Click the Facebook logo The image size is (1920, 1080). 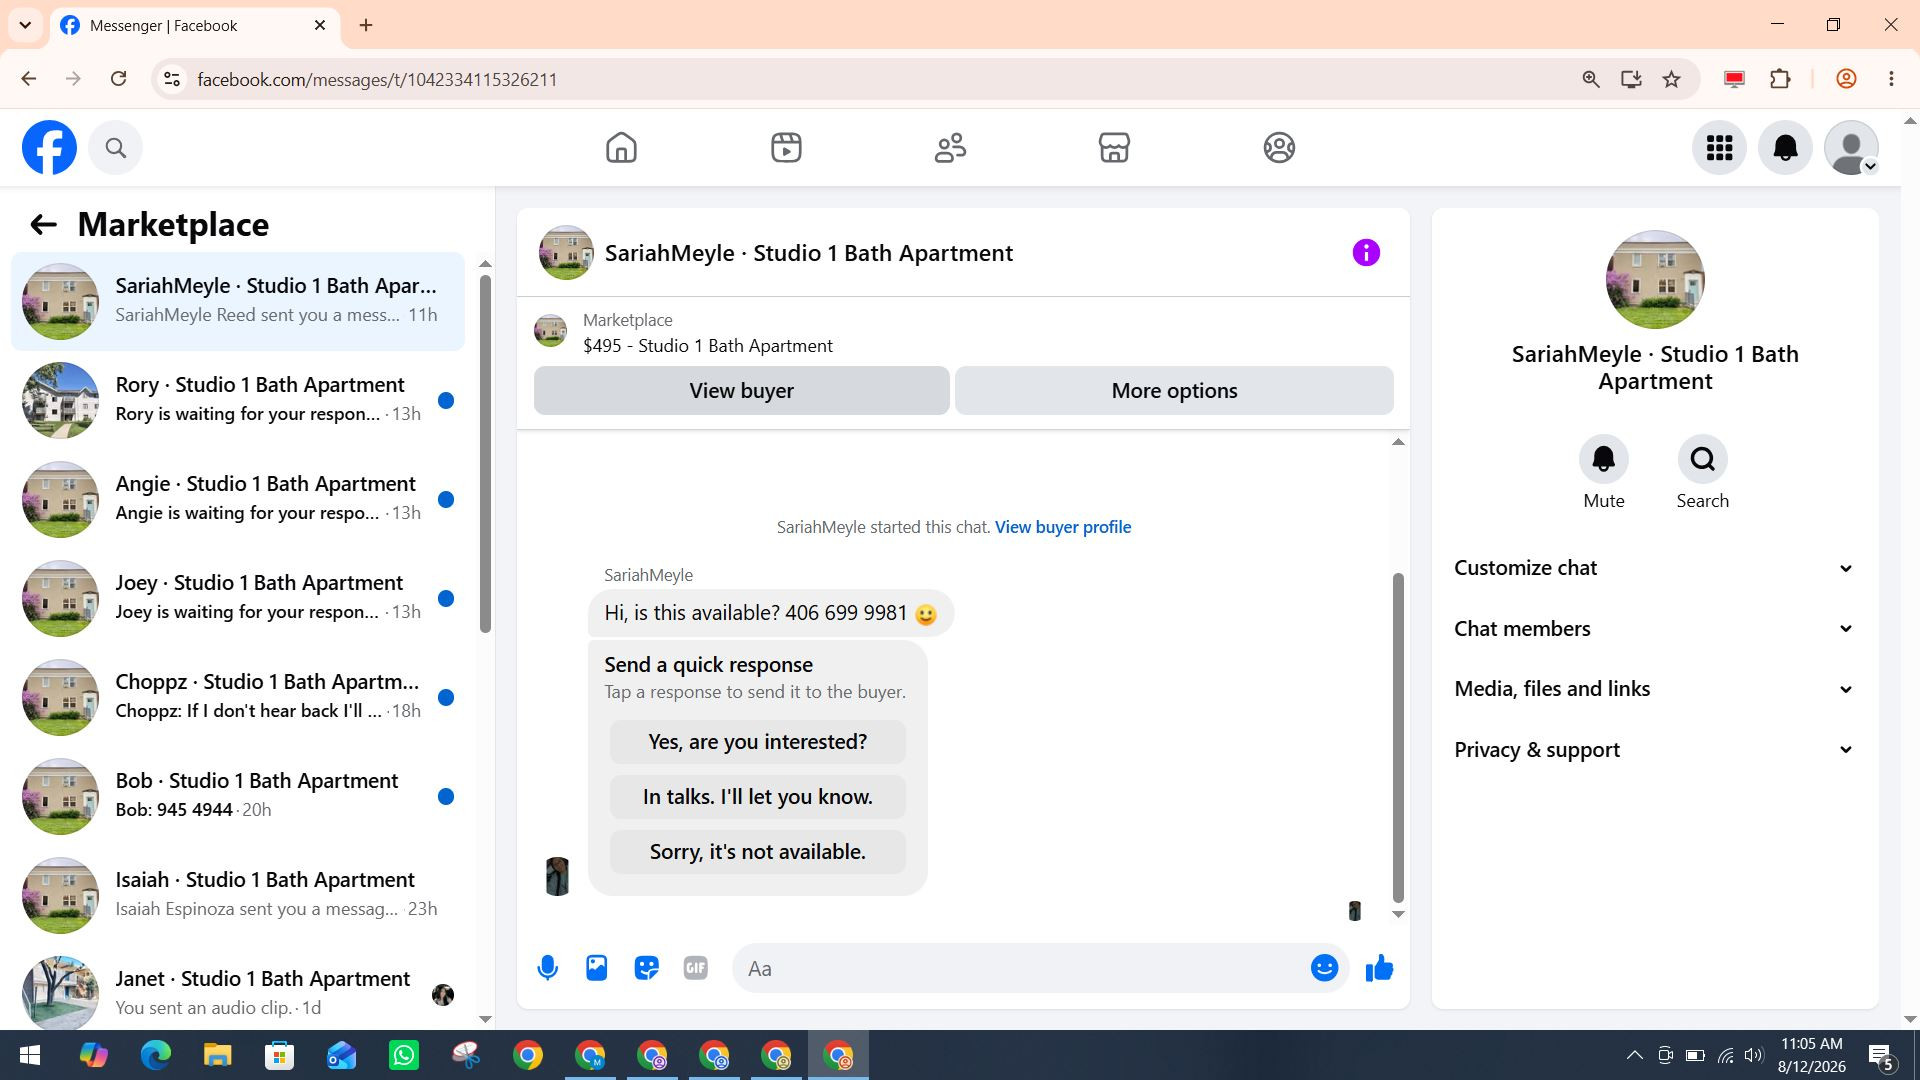49,148
